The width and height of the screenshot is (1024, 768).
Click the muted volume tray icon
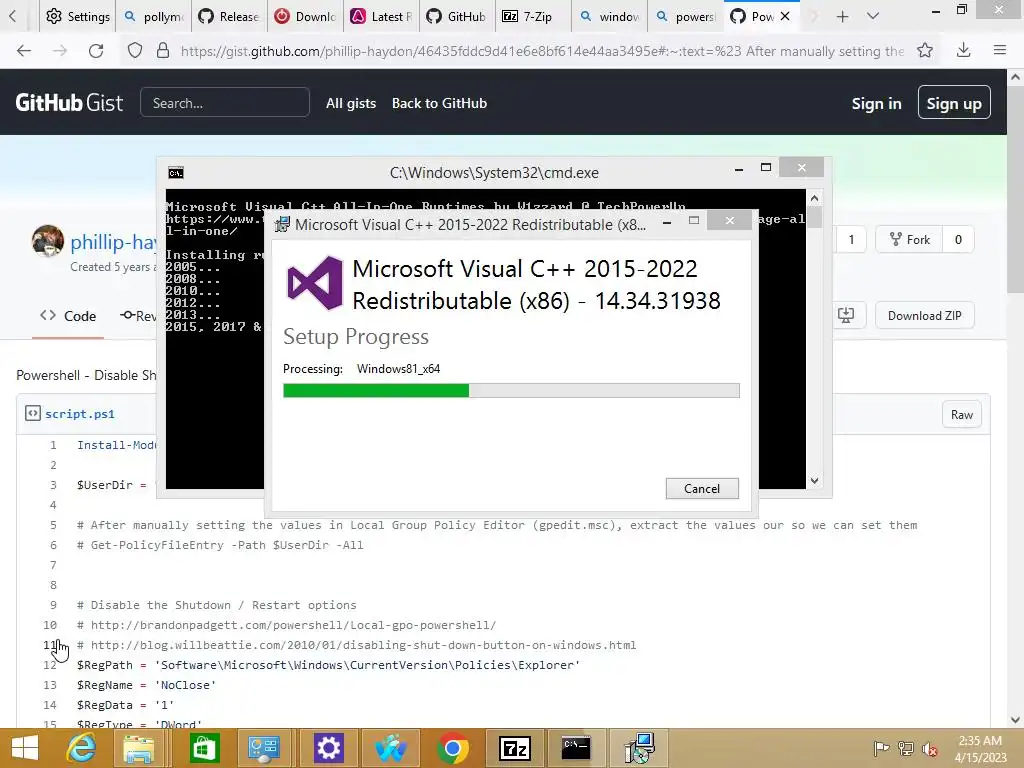pyautogui.click(x=930, y=748)
